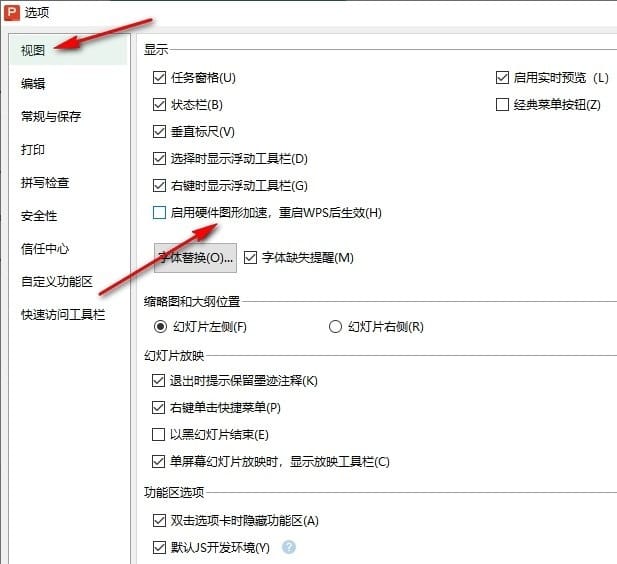
Task: Click the 显示 section heading
Action: click(156, 50)
